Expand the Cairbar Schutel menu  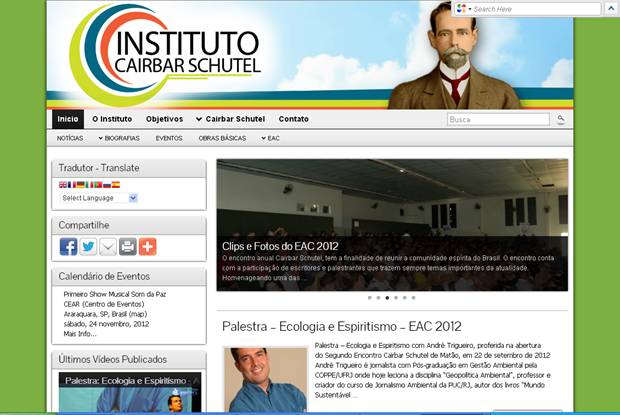[231, 119]
